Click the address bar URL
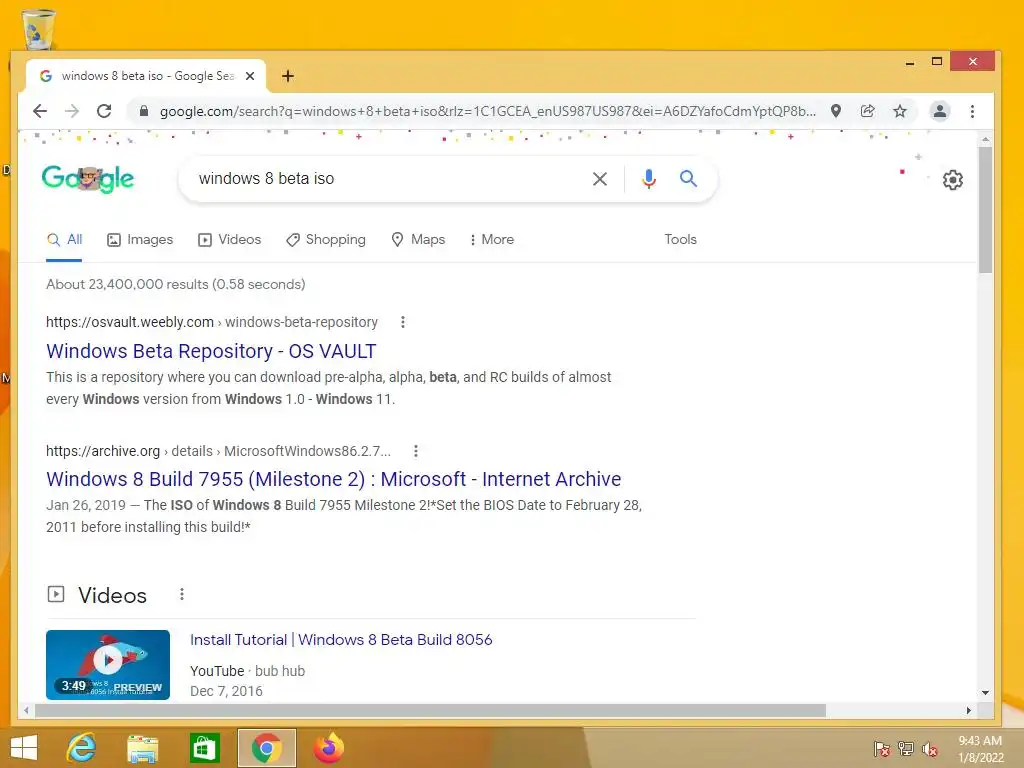This screenshot has width=1024, height=768. click(488, 112)
